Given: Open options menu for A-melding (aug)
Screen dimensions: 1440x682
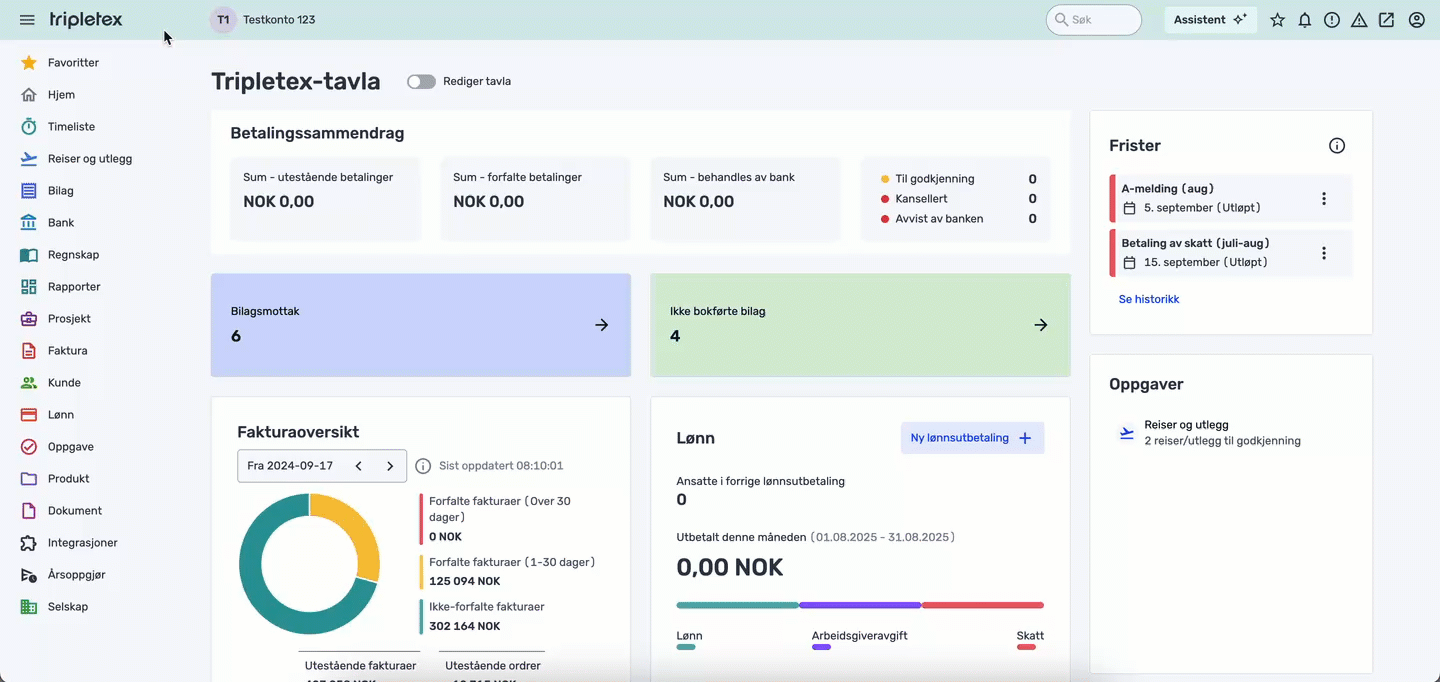Looking at the screenshot, I should click(1324, 199).
